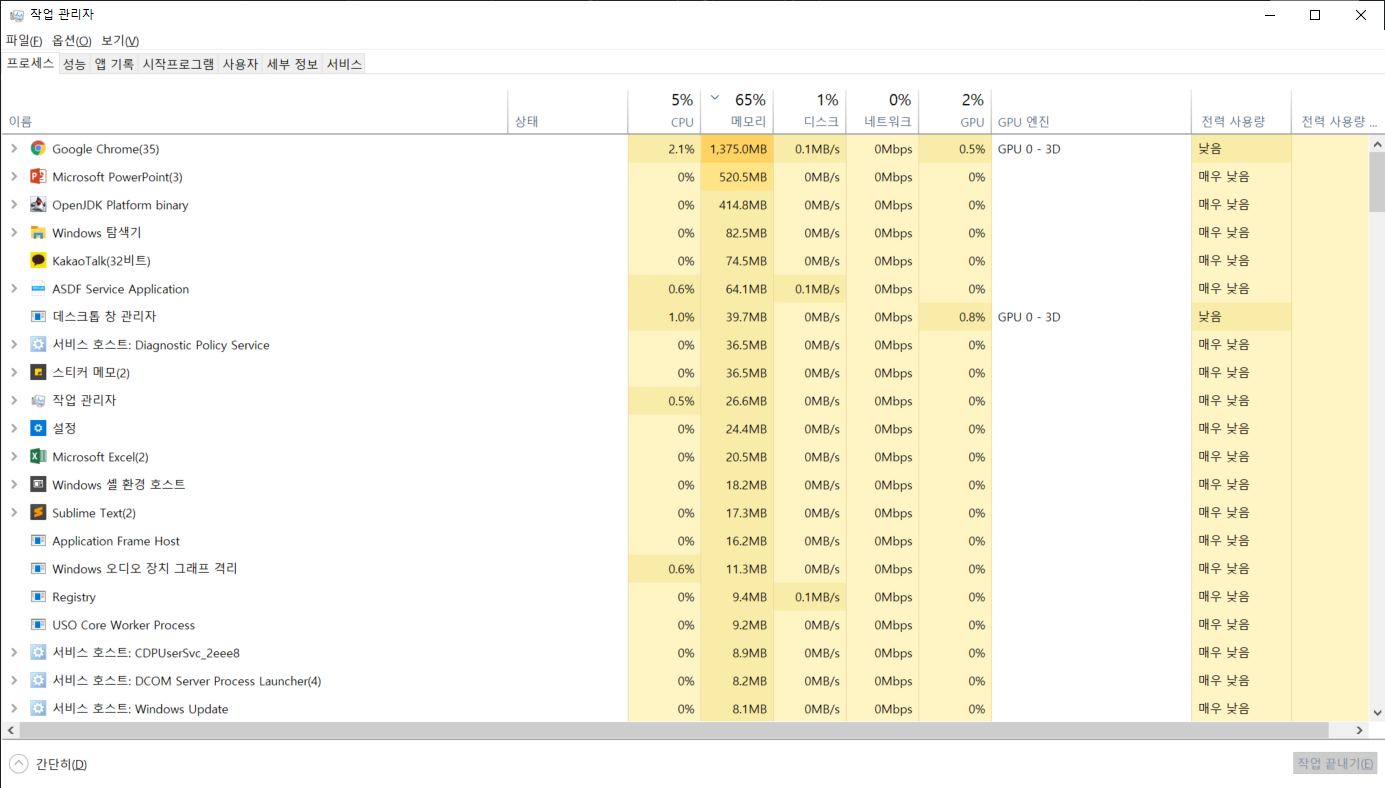Switch to the 사용자 tab
1385x788 pixels.
pos(240,64)
